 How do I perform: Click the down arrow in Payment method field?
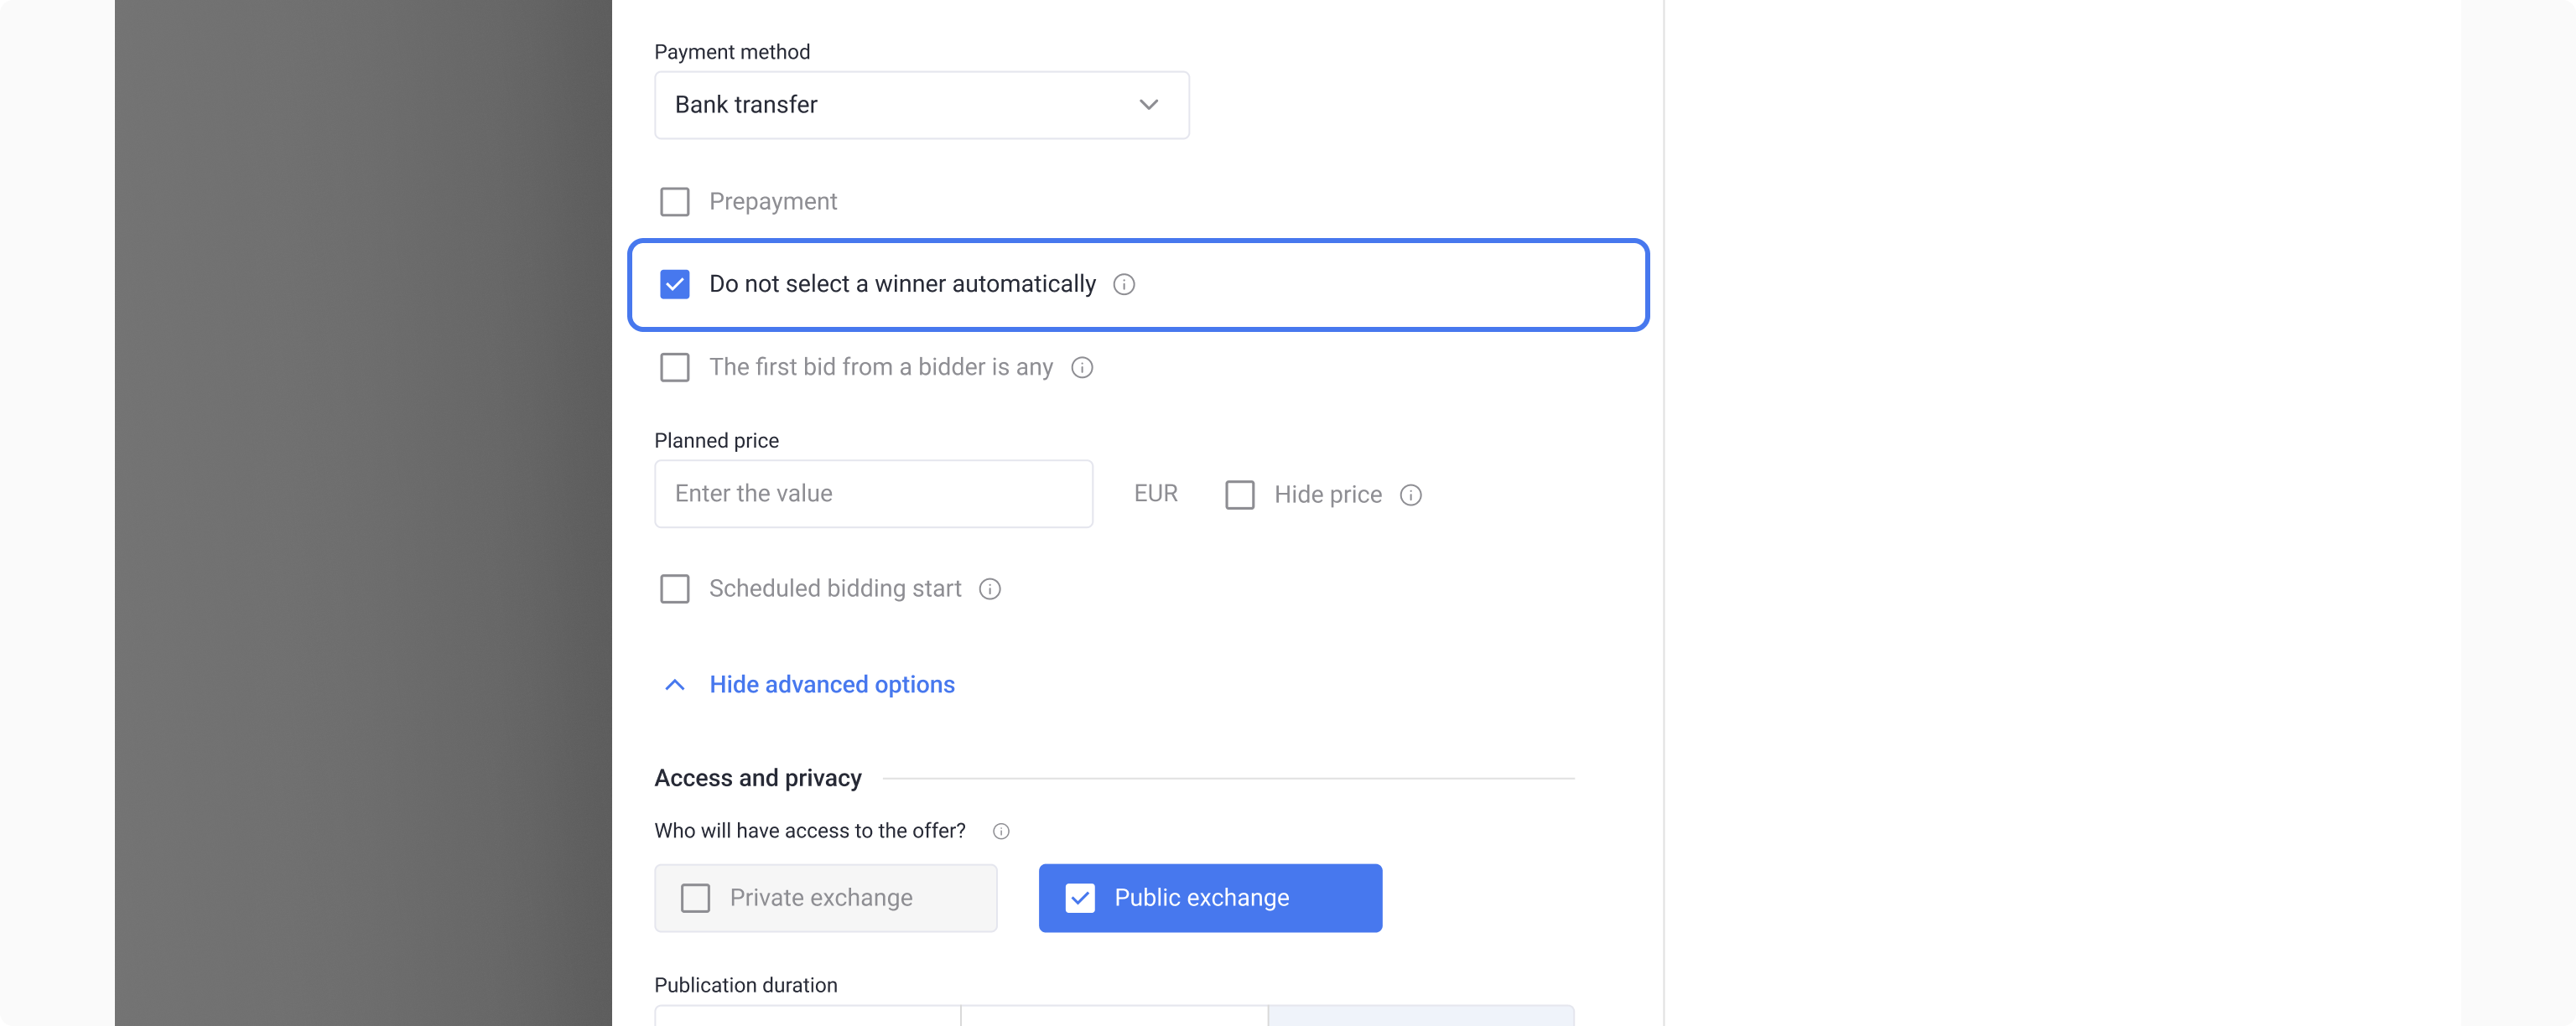pos(1148,105)
